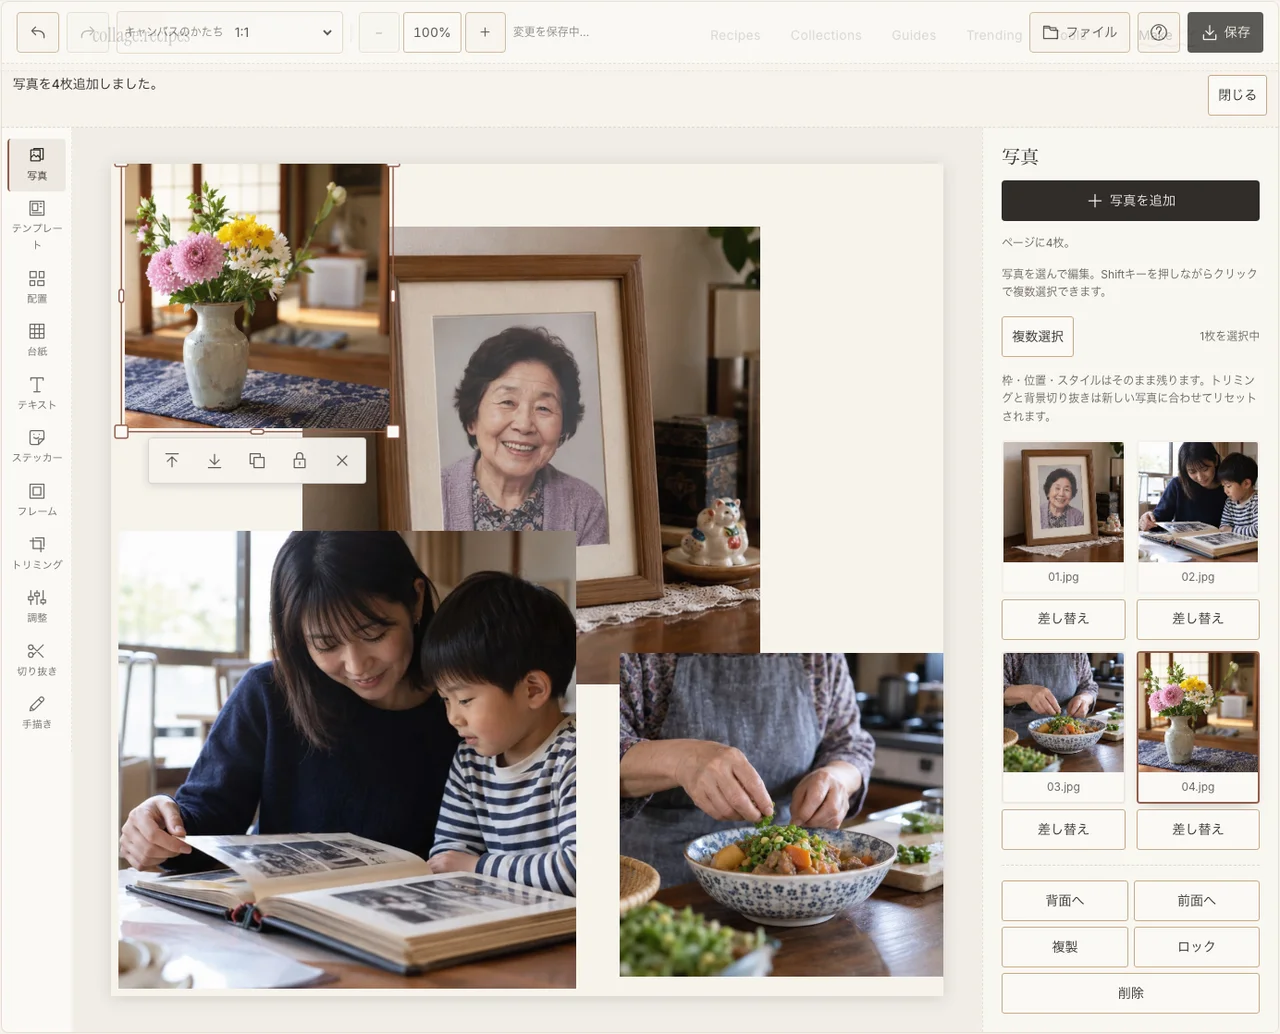
Task: Click the 削除 delete button
Action: [1131, 993]
